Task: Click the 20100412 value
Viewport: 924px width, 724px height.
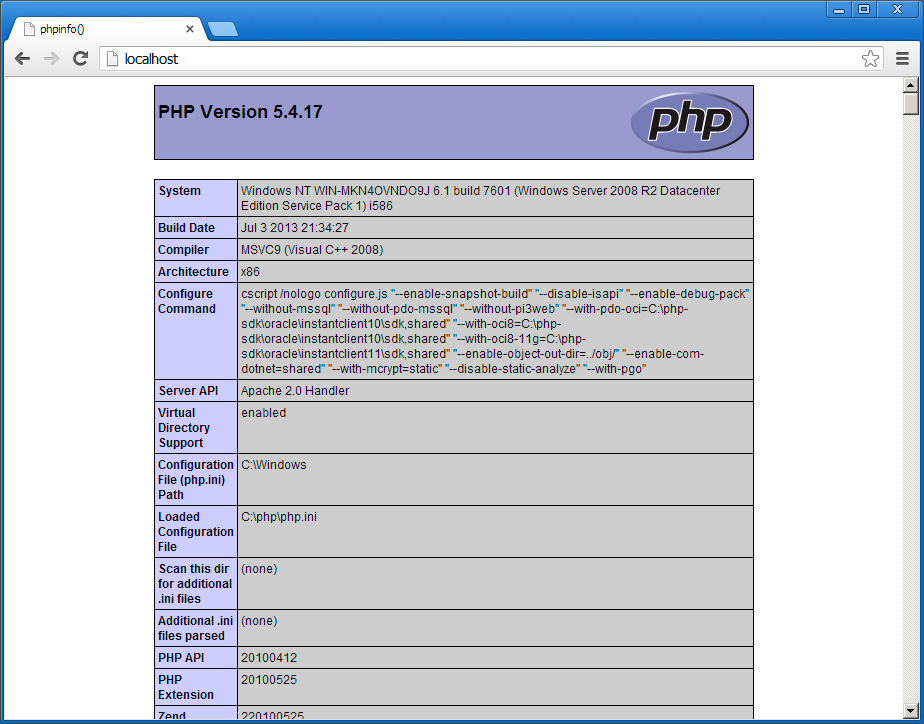Action: pyautogui.click(x=269, y=657)
